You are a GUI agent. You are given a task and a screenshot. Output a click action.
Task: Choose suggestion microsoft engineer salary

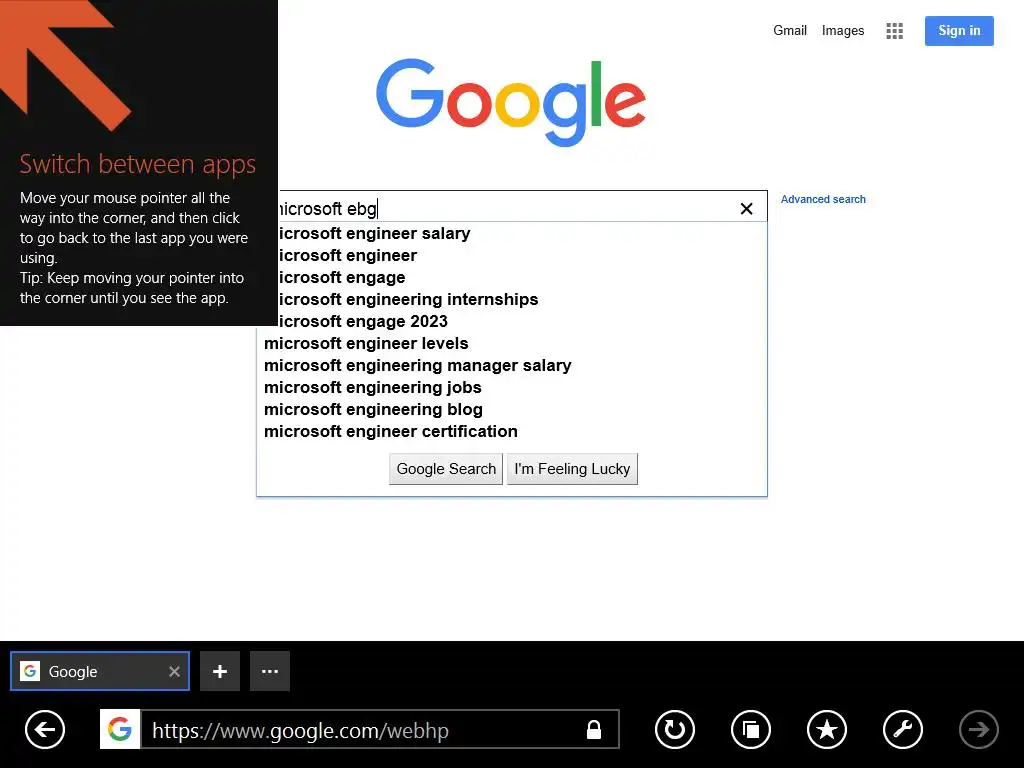point(373,233)
